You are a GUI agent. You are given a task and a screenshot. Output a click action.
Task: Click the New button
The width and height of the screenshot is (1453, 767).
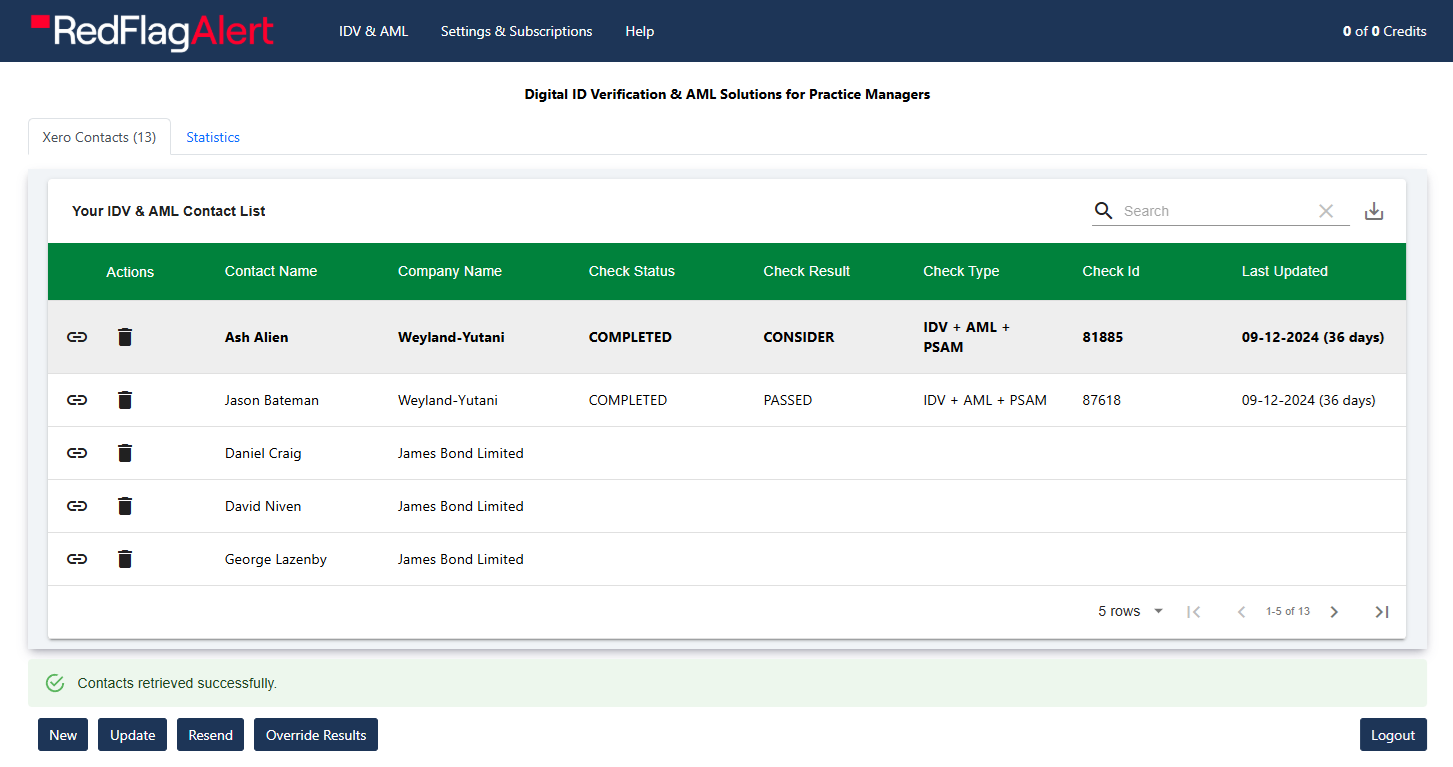(x=63, y=735)
